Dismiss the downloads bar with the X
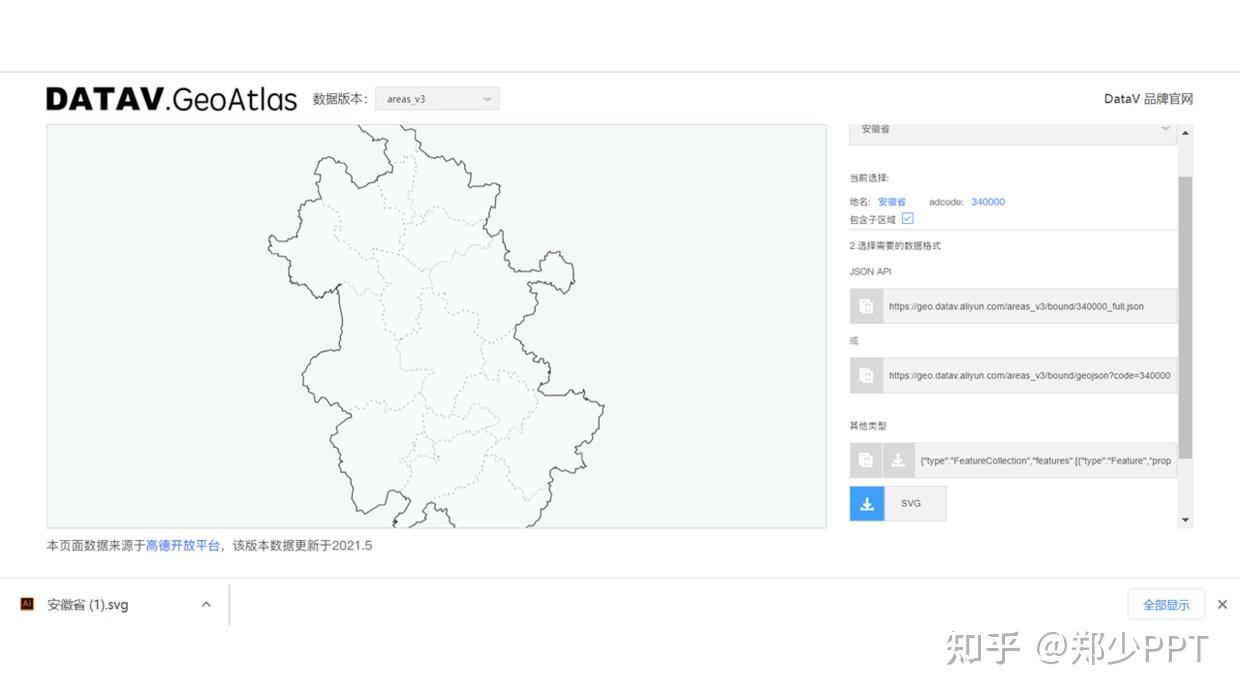The image size is (1240, 698). tap(1222, 604)
